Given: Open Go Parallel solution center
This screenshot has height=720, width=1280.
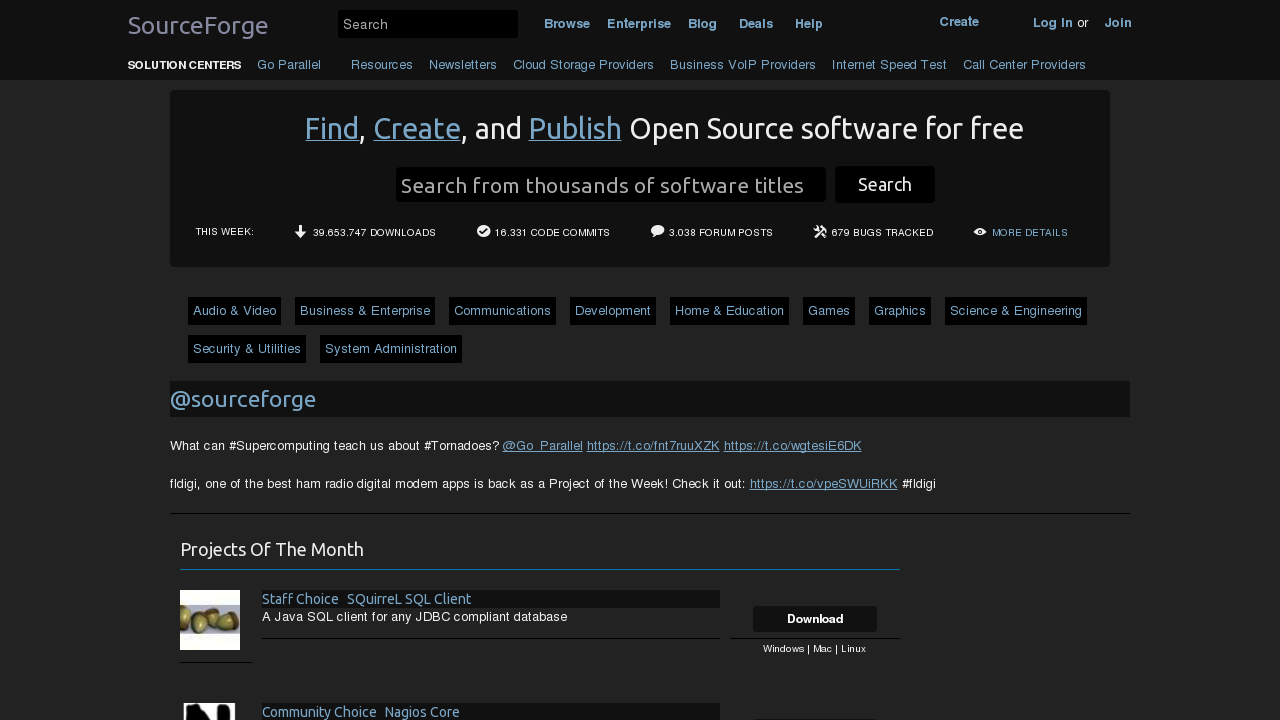Looking at the screenshot, I should point(289,65).
